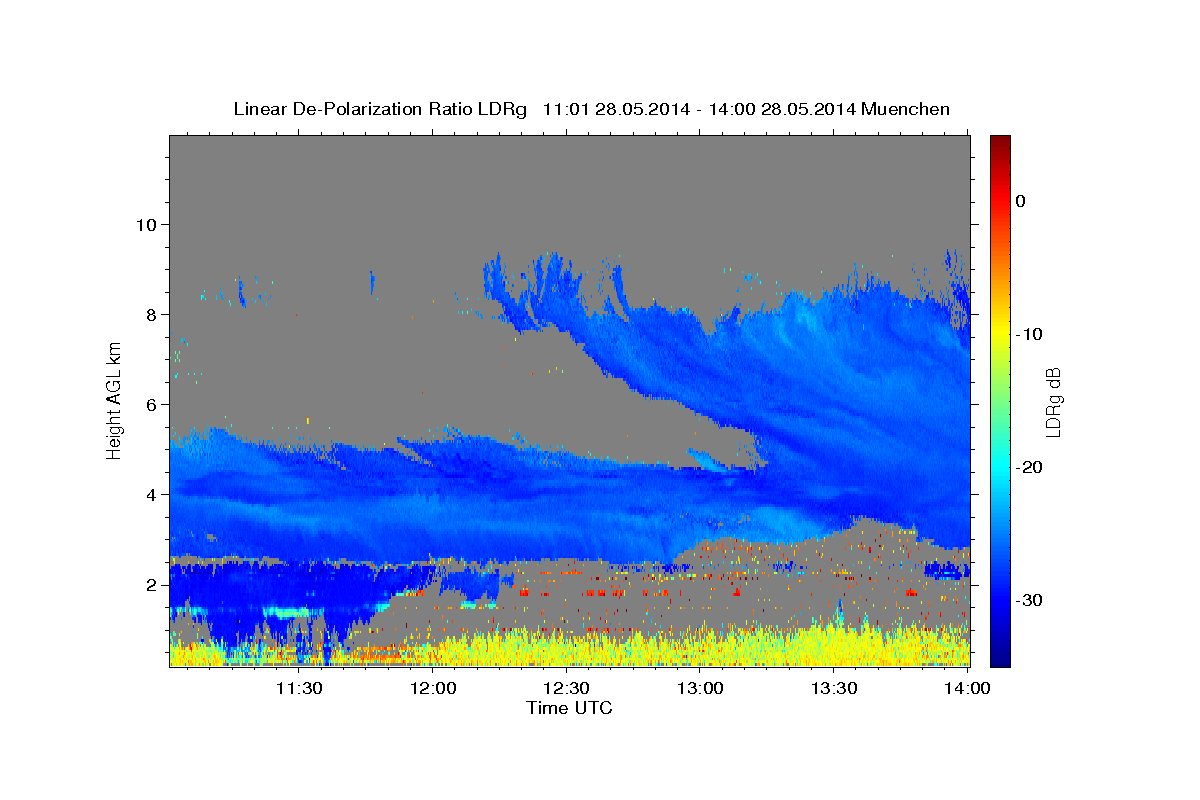Click the height tick label 6
The width and height of the screenshot is (1200, 800).
pyautogui.click(x=152, y=404)
